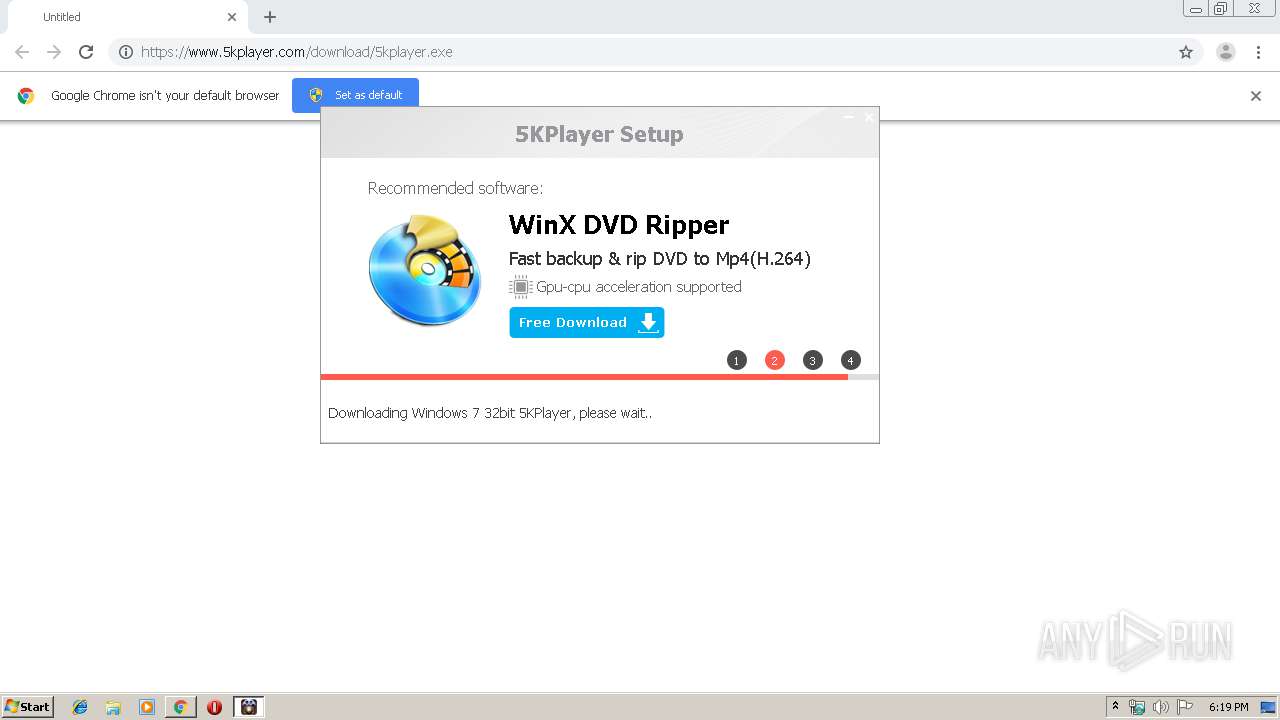The width and height of the screenshot is (1280, 720).
Task: Bookmark this page with the star icon
Action: [1186, 52]
